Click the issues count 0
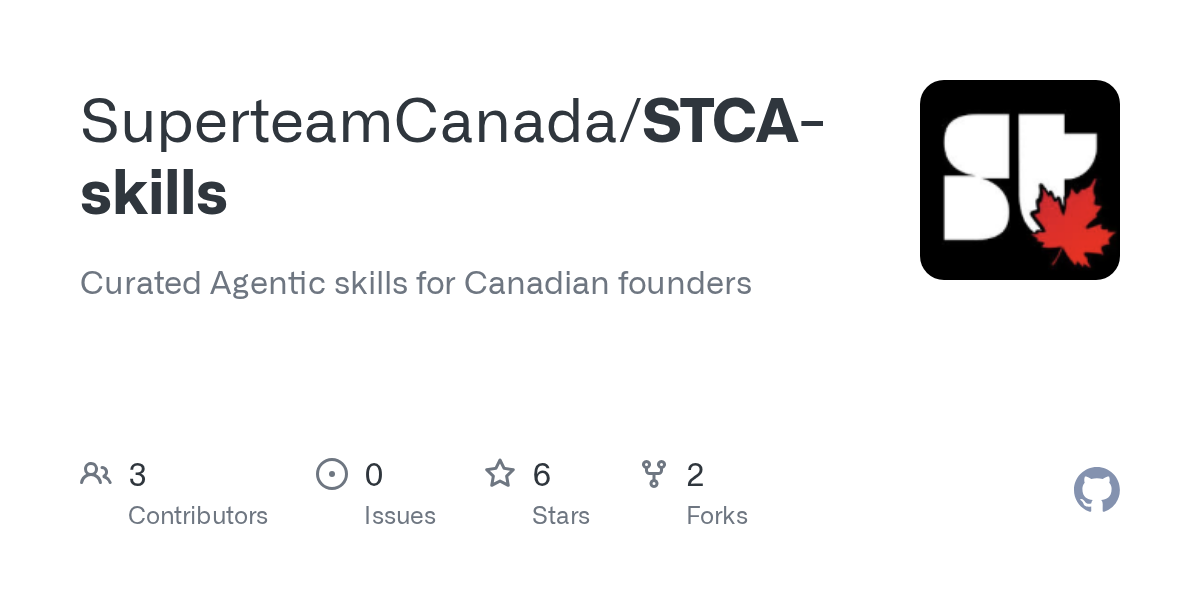Image resolution: width=1200 pixels, height=600 pixels. click(x=374, y=475)
